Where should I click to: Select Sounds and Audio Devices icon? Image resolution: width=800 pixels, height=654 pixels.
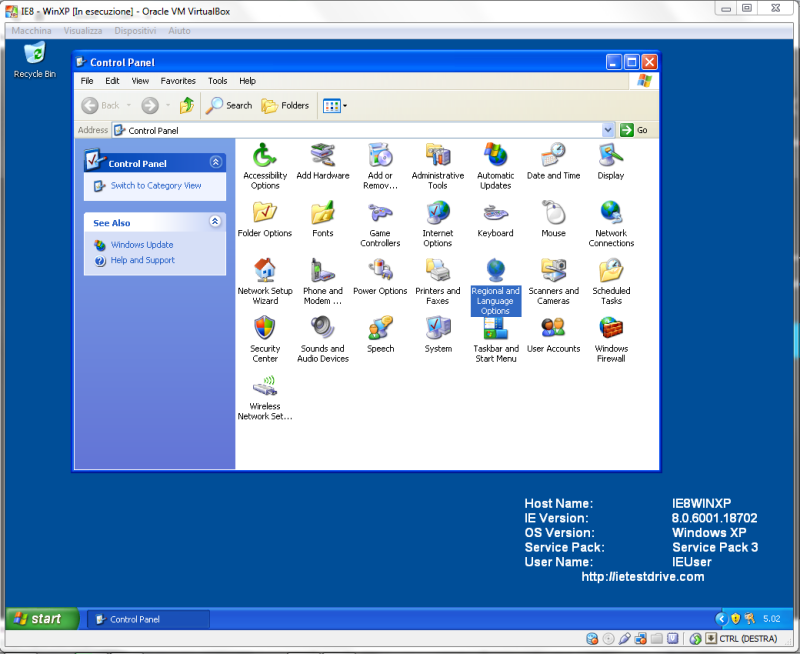pos(322,339)
